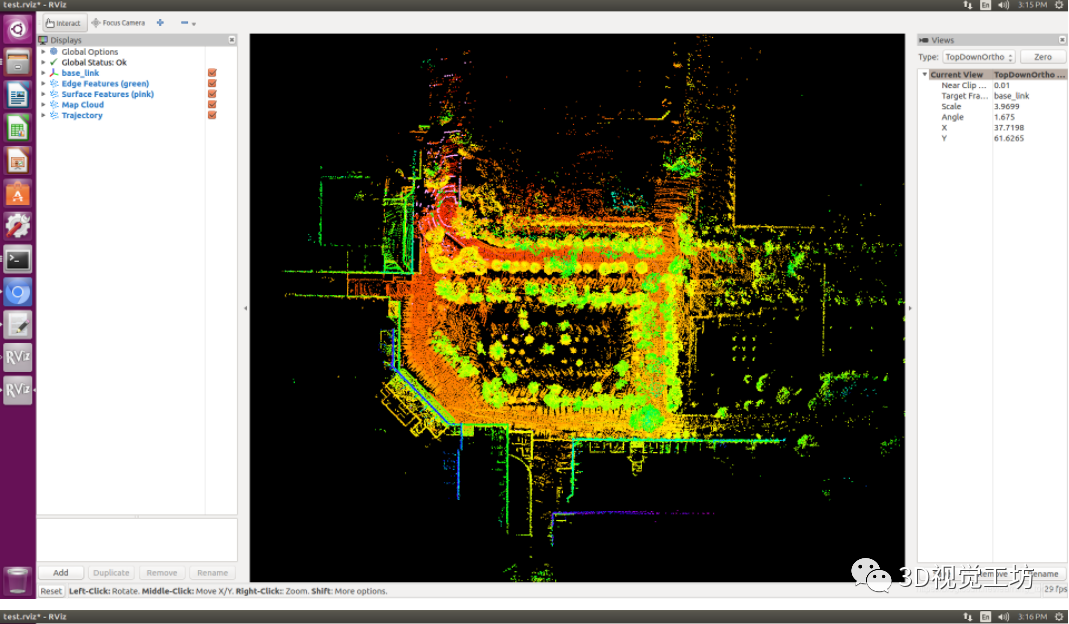Collapse the Current View entry in Views

tap(925, 74)
